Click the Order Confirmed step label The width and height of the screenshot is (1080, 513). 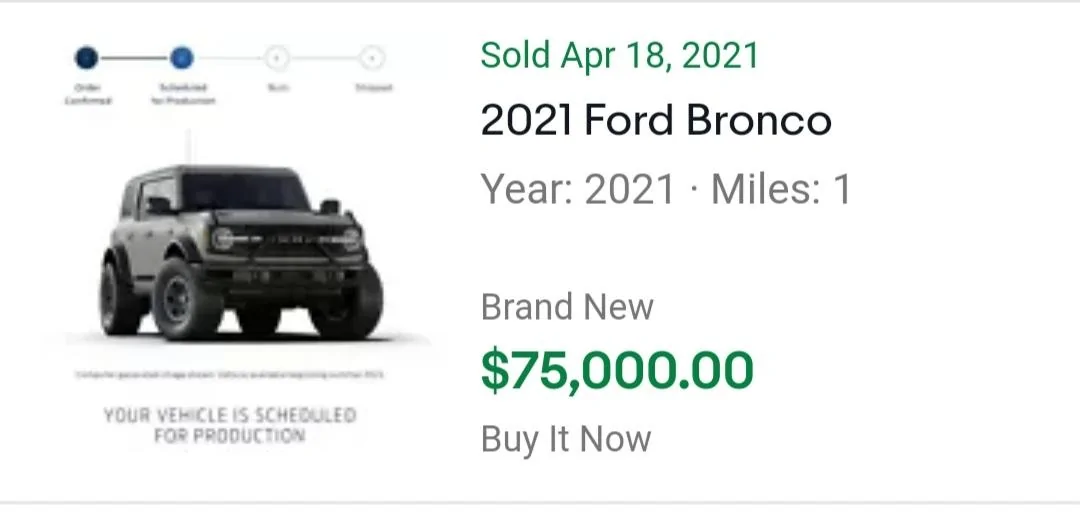pos(87,94)
